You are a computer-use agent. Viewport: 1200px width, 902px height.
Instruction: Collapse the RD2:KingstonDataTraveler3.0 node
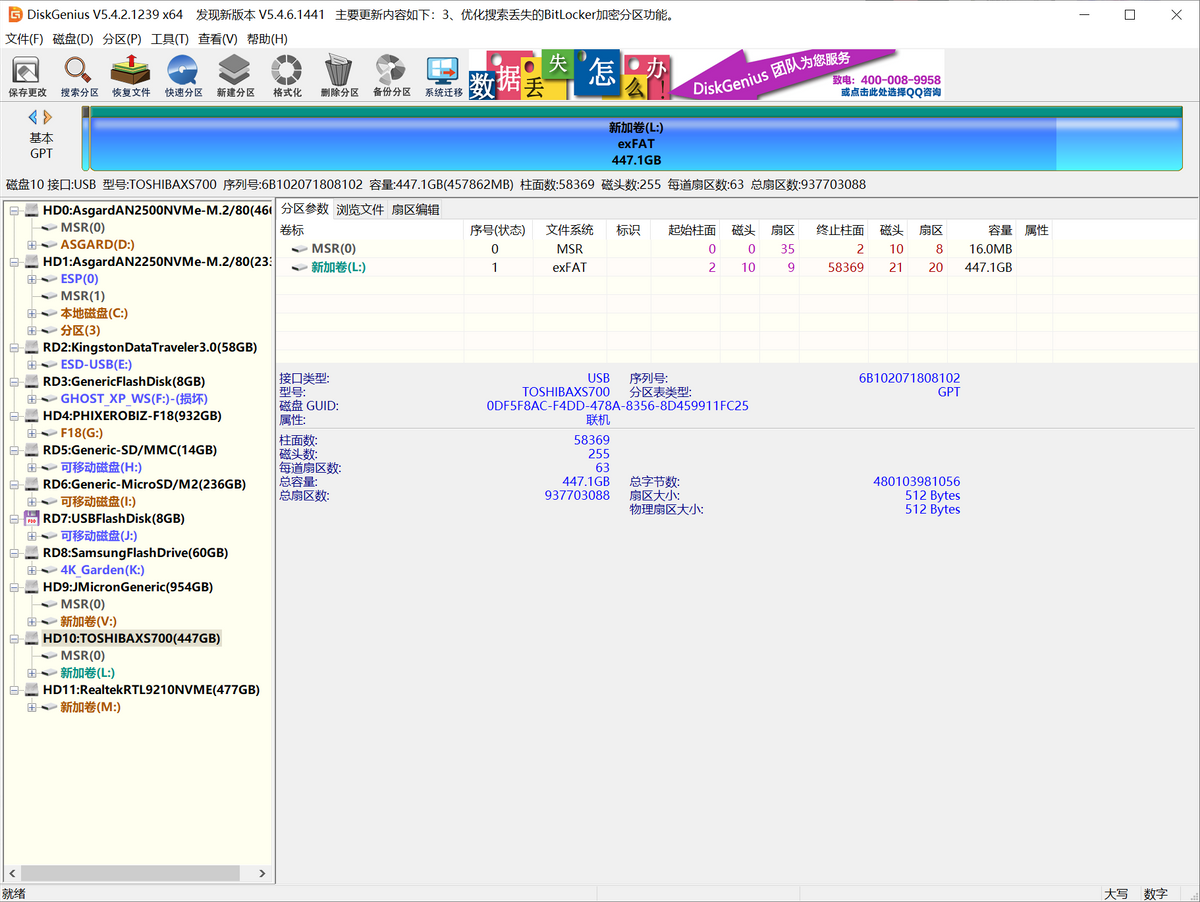pyautogui.click(x=14, y=347)
